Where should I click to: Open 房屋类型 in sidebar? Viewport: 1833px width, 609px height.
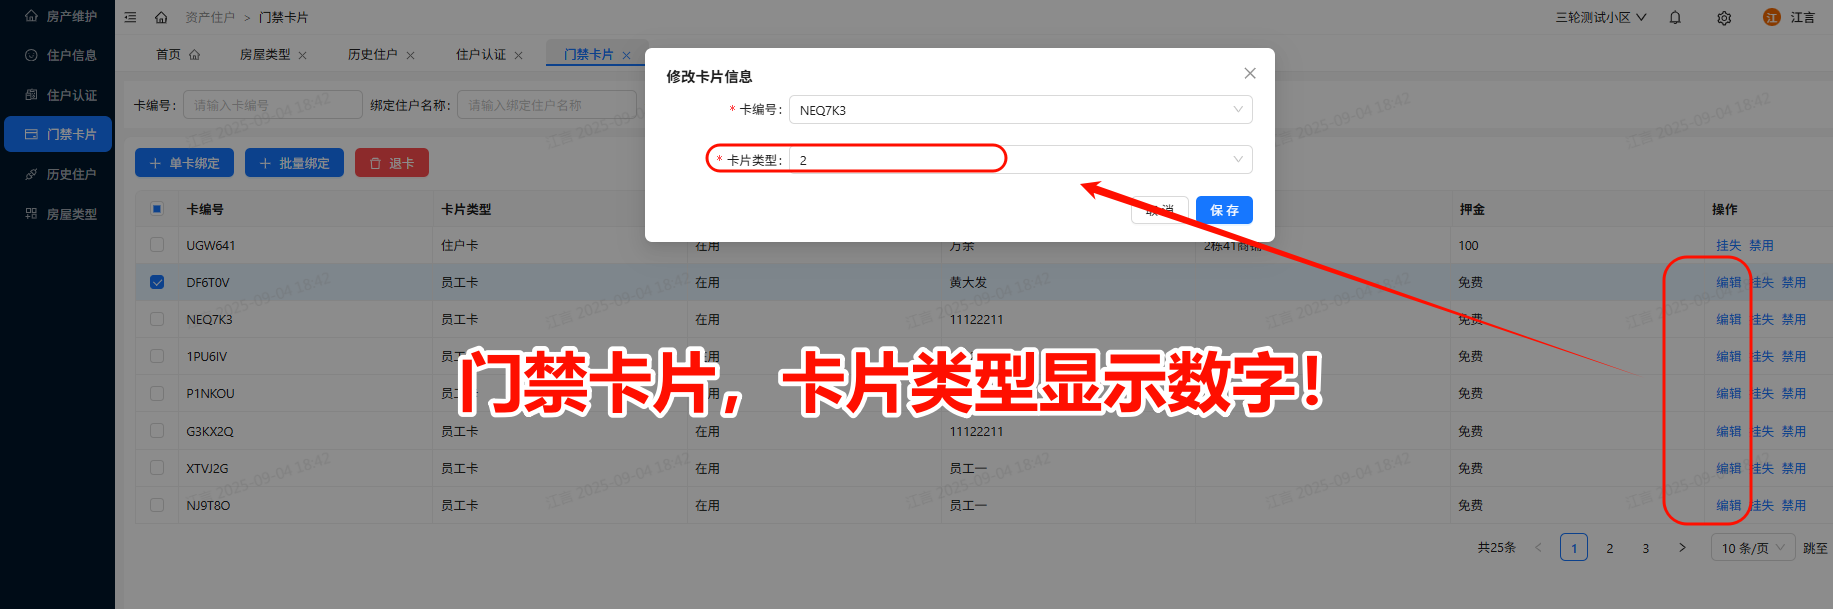click(58, 214)
